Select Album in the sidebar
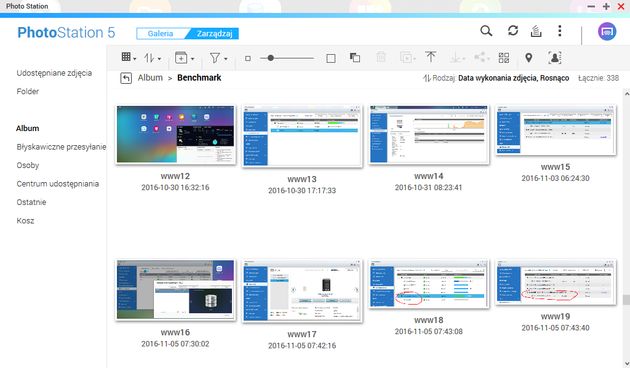 coord(28,129)
